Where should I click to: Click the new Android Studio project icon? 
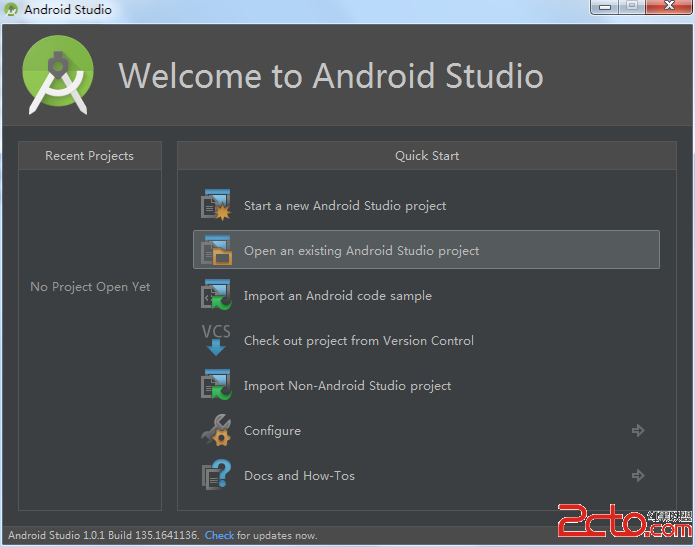(x=216, y=205)
